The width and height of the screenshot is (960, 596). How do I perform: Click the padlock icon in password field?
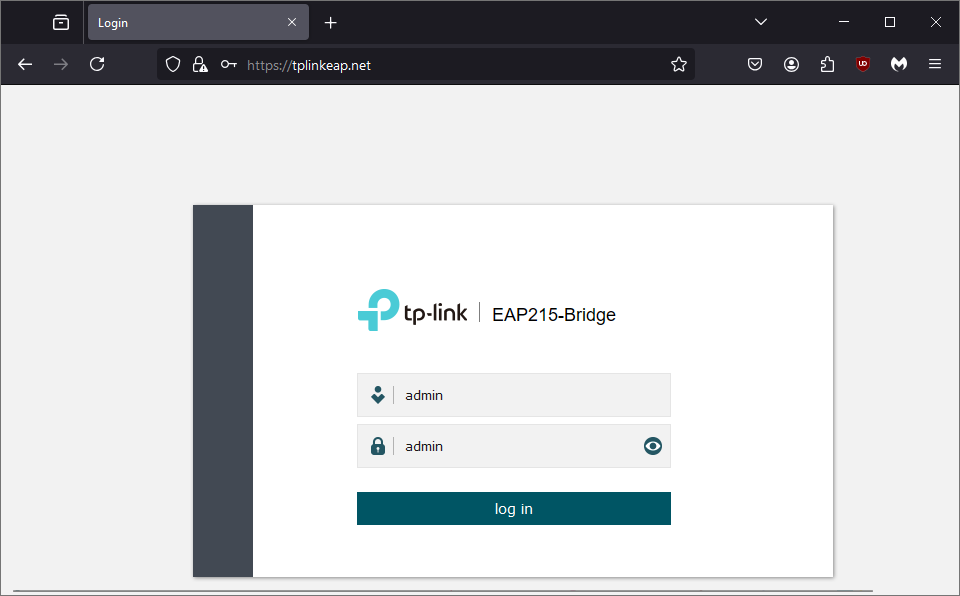tap(378, 446)
